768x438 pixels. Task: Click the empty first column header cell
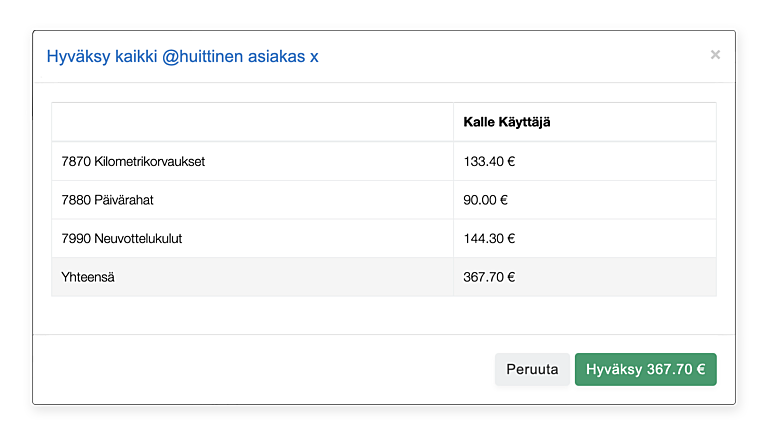pyautogui.click(x=252, y=122)
